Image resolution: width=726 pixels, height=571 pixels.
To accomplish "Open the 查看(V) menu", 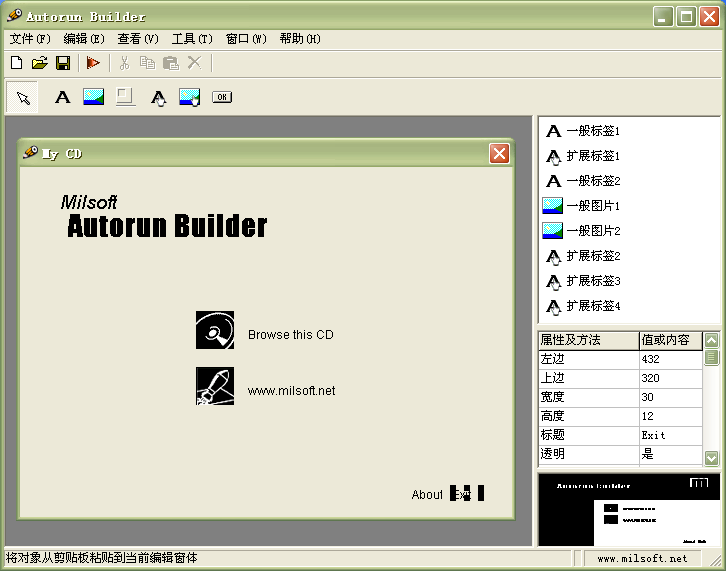I will point(138,39).
